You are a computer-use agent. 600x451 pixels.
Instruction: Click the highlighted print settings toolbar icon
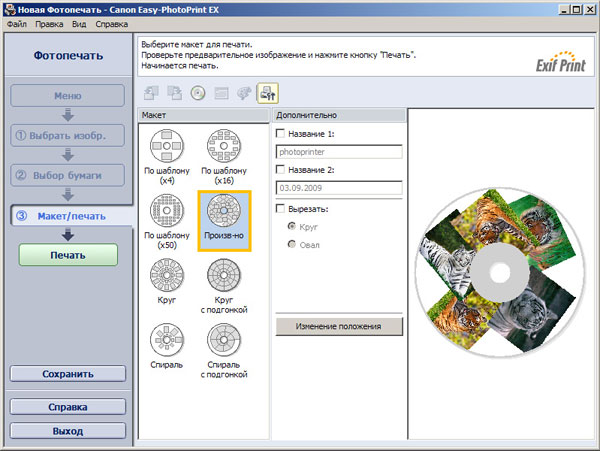[267, 93]
